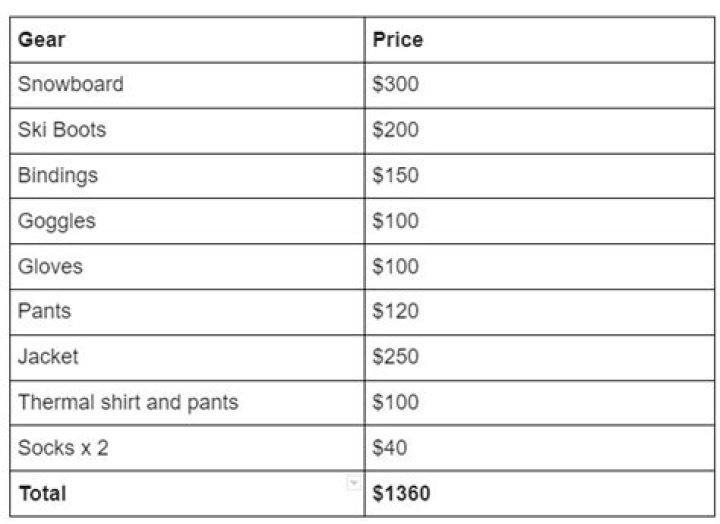The image size is (720, 524).
Task: Click the Jacket cell
Action: [x=187, y=357]
